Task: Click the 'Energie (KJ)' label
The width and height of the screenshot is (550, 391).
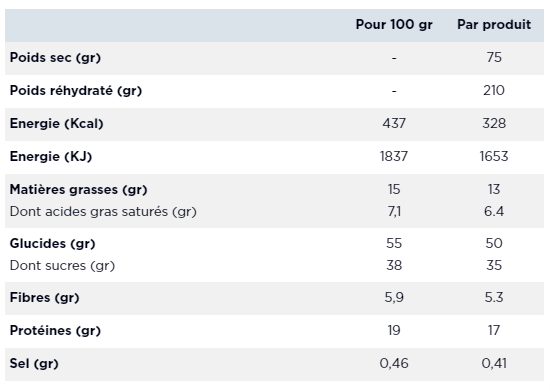Action: 51,156
